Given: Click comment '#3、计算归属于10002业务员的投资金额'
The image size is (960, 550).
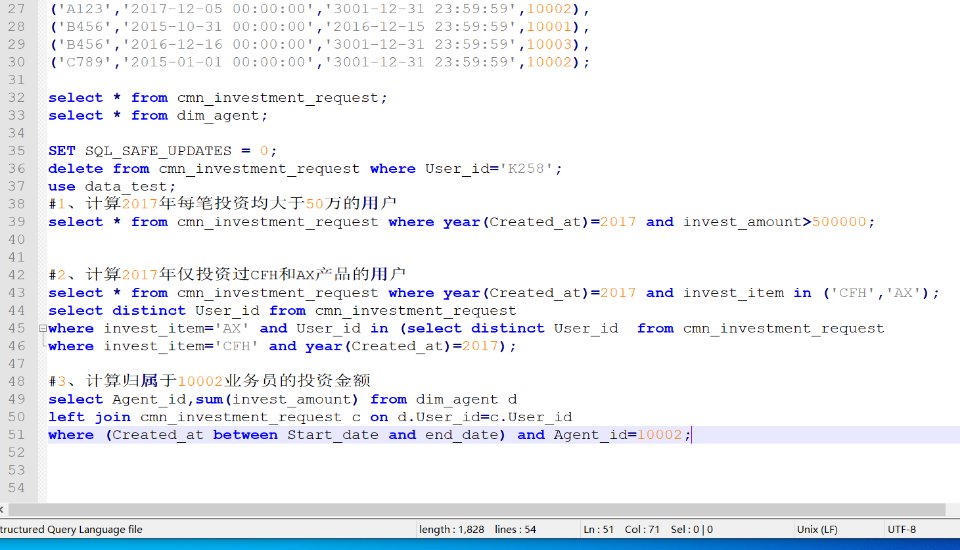Looking at the screenshot, I should coord(209,381).
